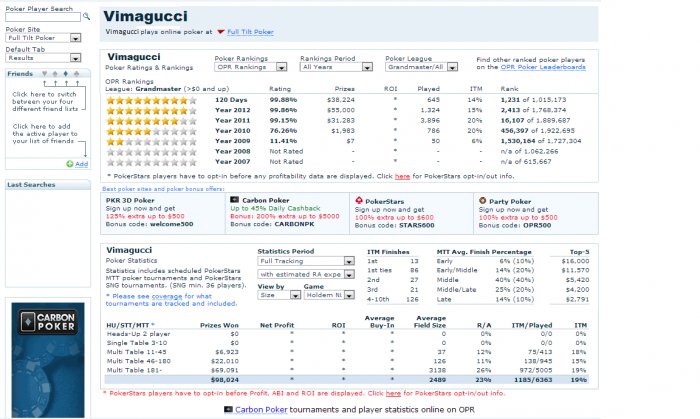This screenshot has width=700, height=419.
Task: Click the 'Rating' column header
Action: (280, 89)
